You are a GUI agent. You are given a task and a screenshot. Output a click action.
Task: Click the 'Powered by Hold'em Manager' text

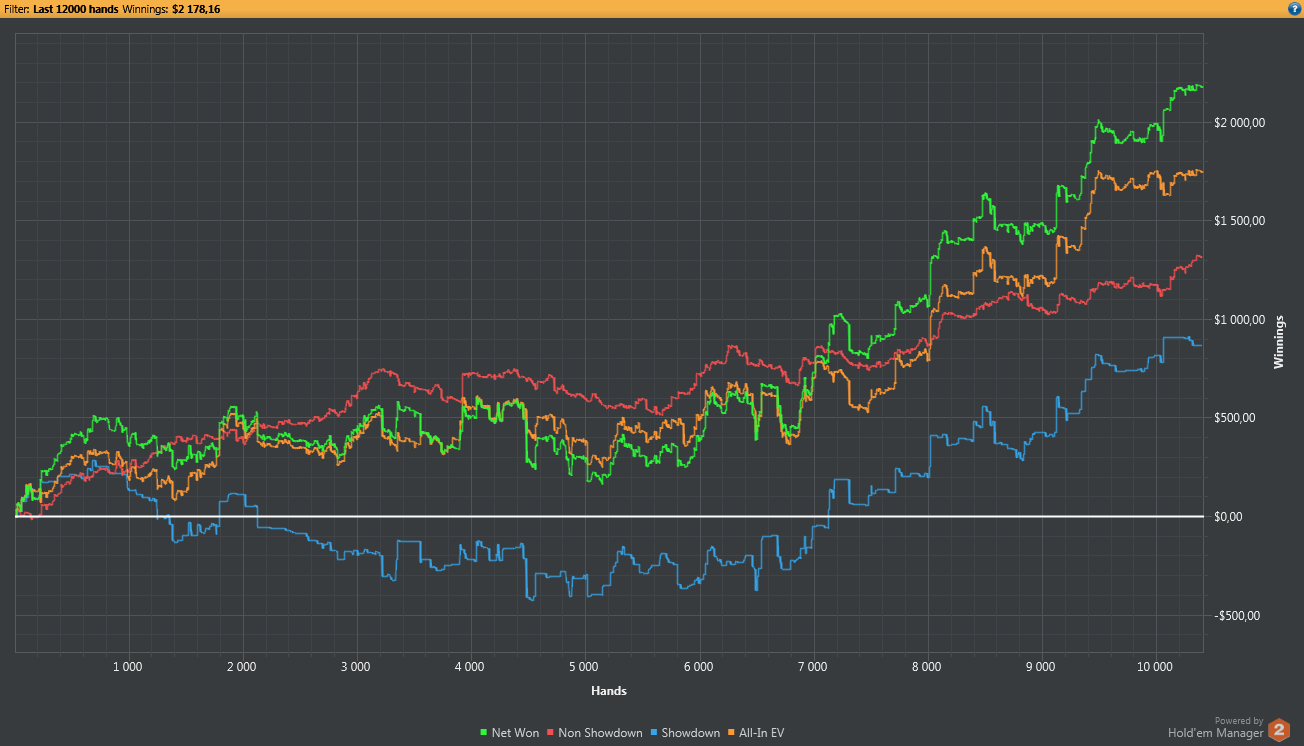1215,727
